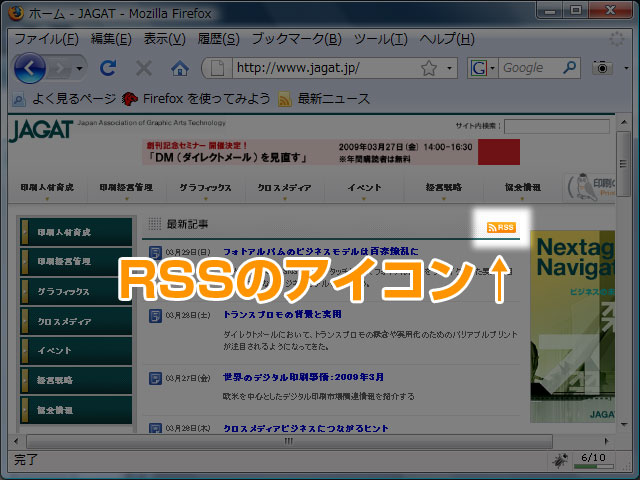
Task: Open article フォトアルバムのビジネスモデルは百花繚乱に
Action: click(320, 251)
